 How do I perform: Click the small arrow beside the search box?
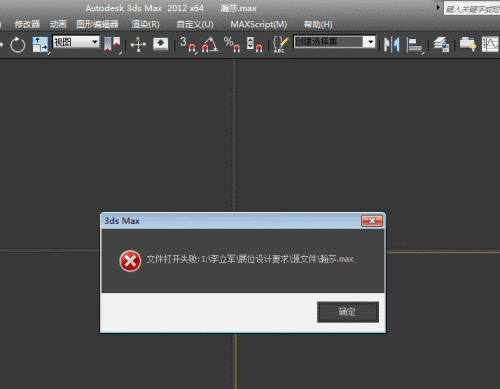(438, 7)
